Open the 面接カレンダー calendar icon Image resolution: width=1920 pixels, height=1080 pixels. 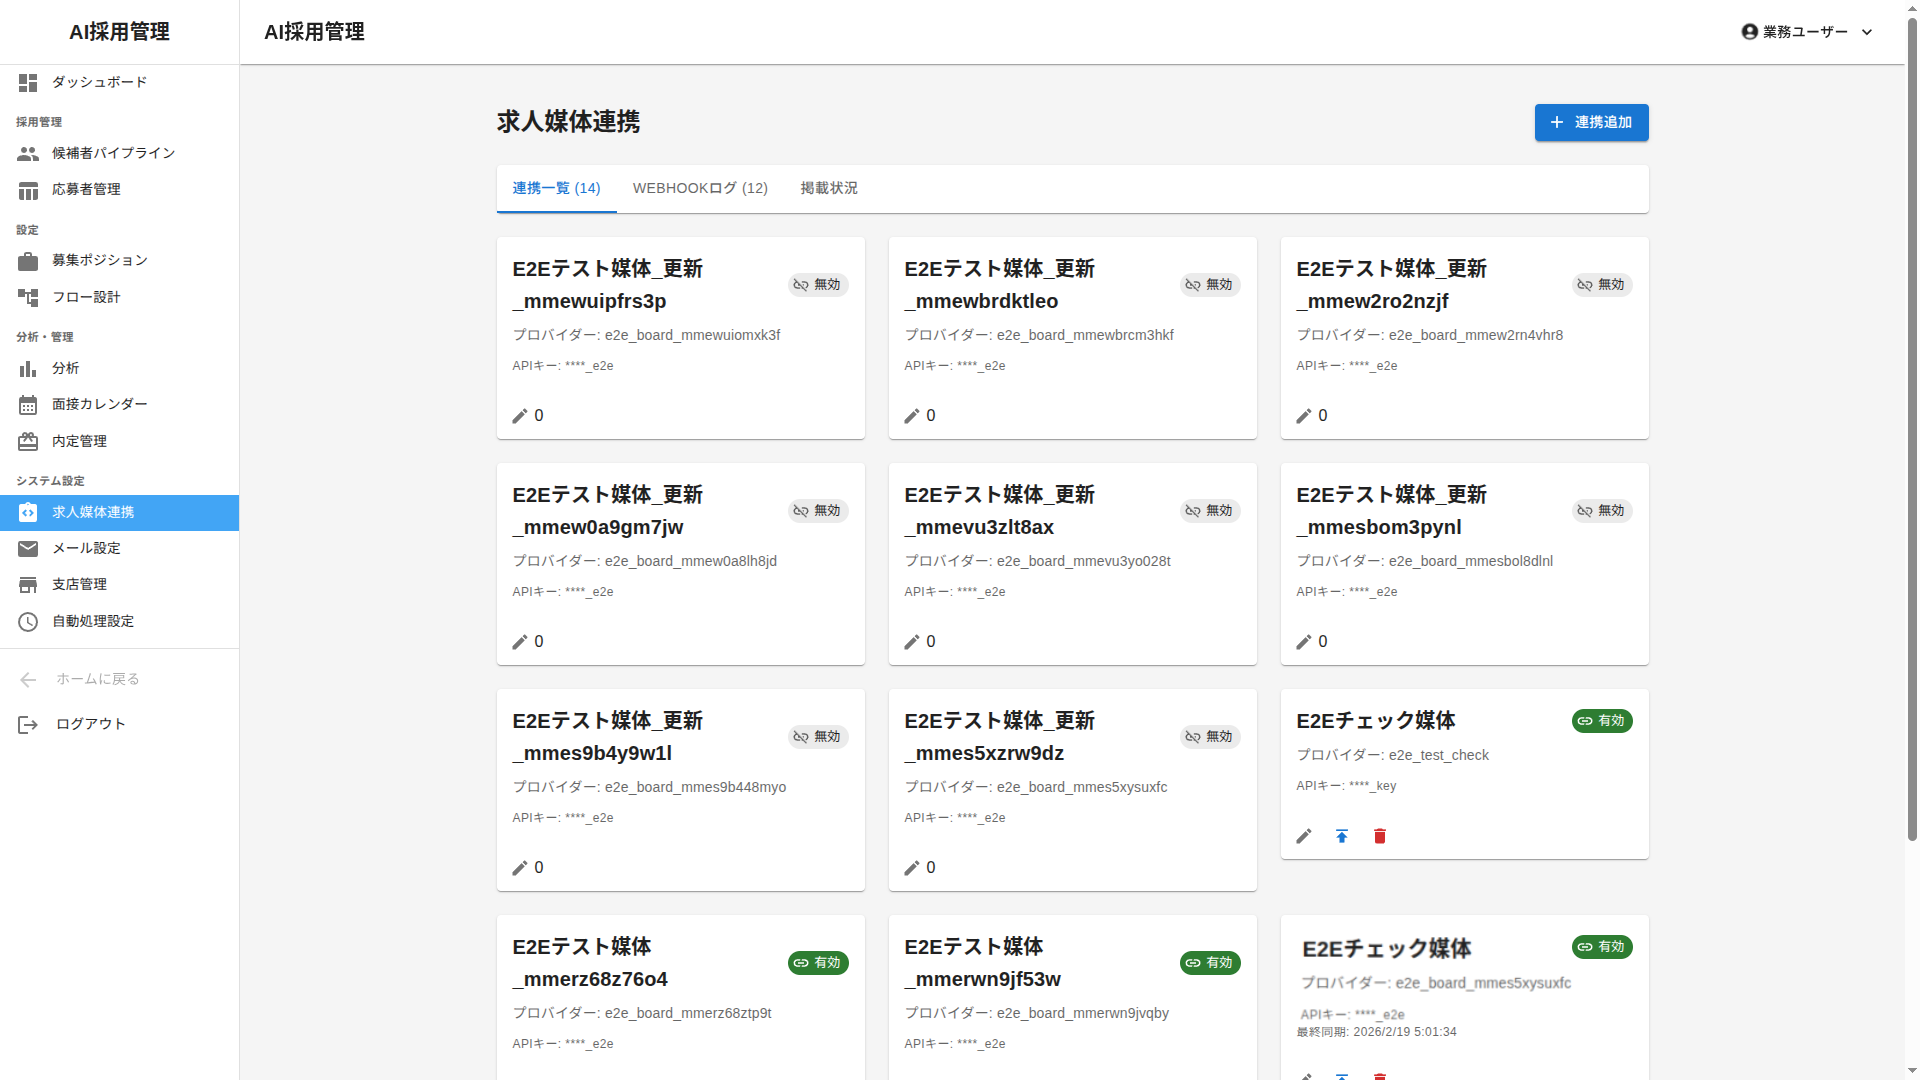[x=28, y=405]
